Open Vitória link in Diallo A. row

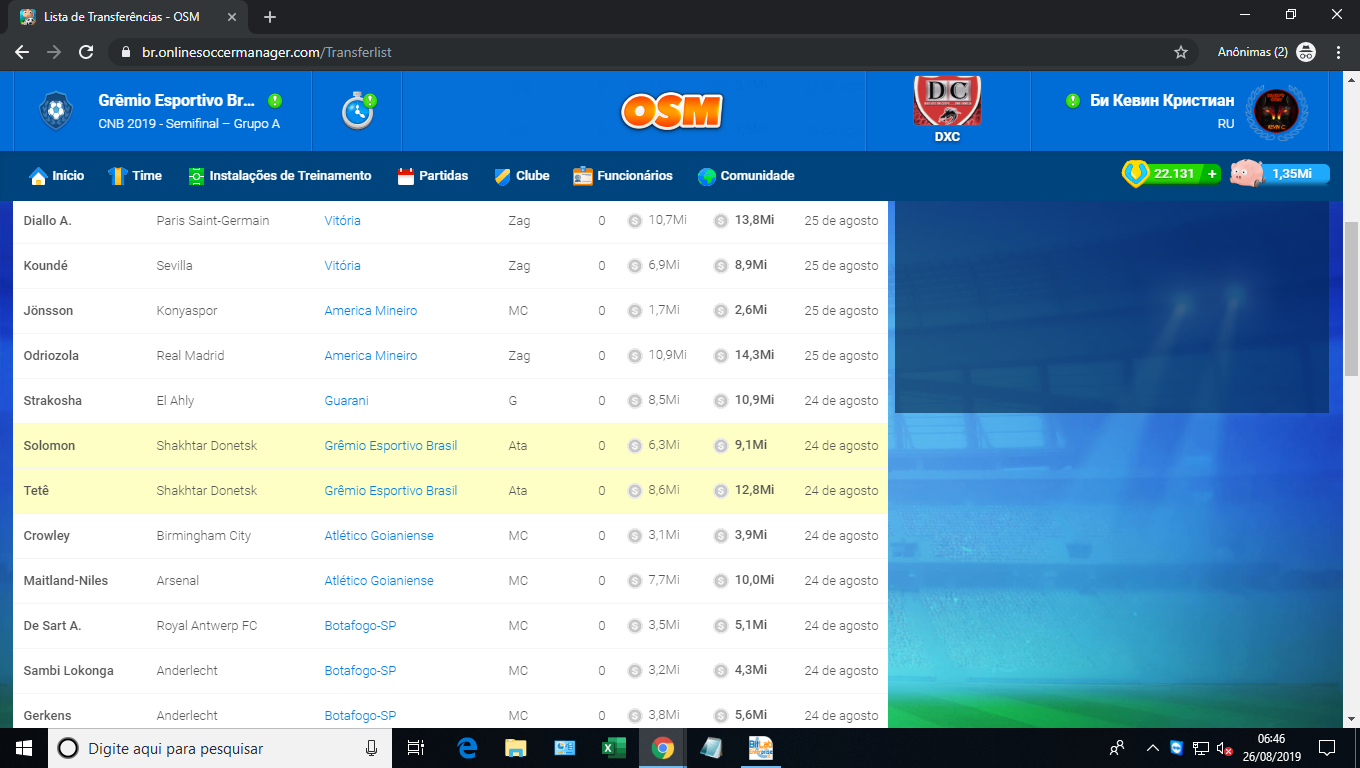pos(342,220)
